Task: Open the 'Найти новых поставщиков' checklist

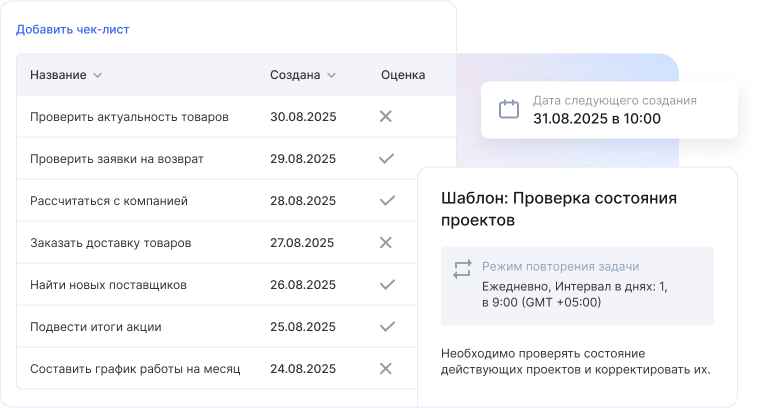Action: pos(108,285)
